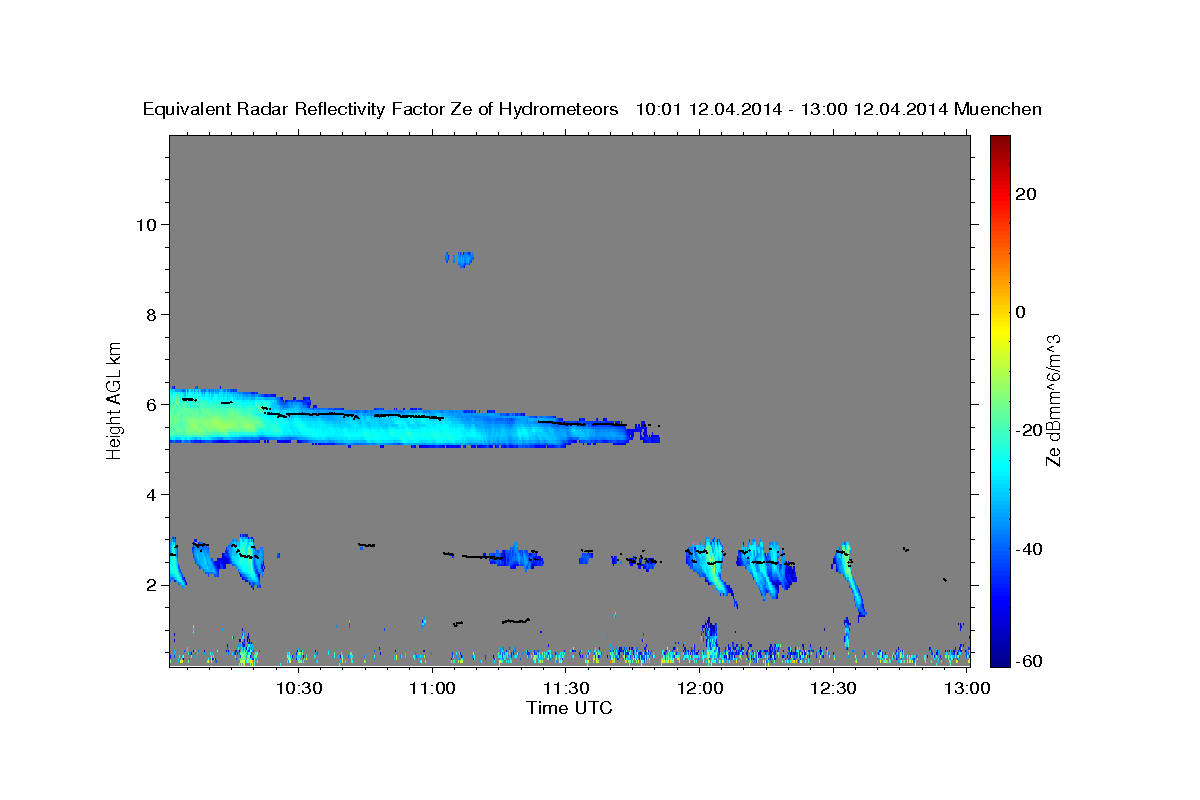Viewport: 1200px width, 800px height.
Task: Click the plot title 'Equivalent Radar Reflectivity Factor Ze of Hydrometeors'
Action: pos(381,109)
